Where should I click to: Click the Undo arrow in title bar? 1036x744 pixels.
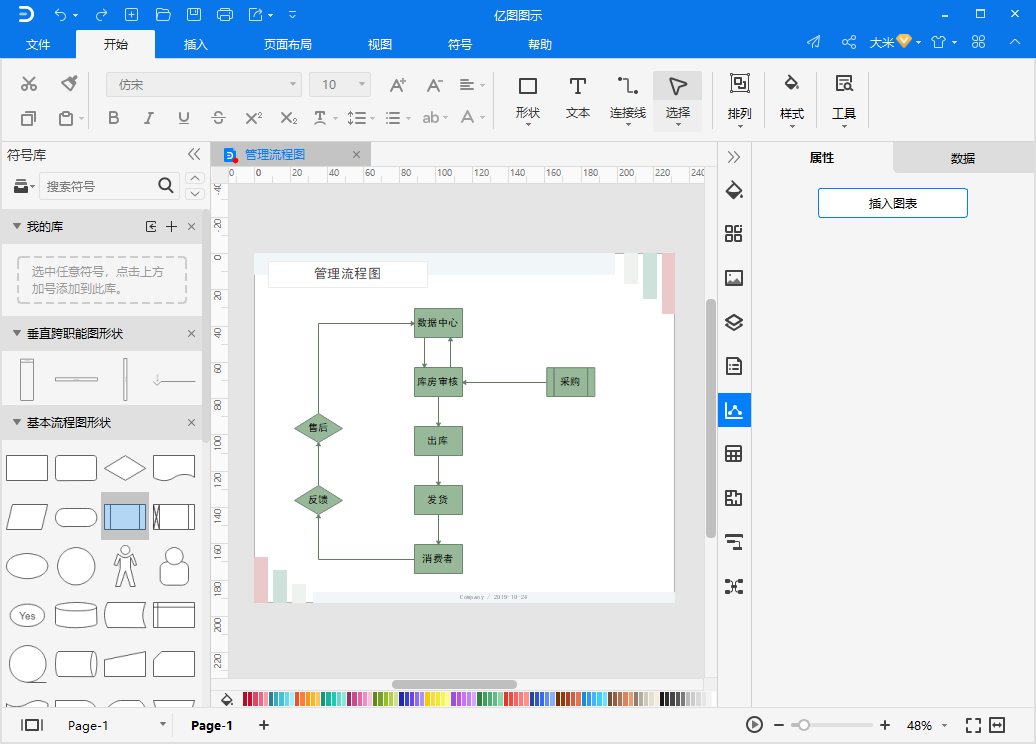click(61, 15)
